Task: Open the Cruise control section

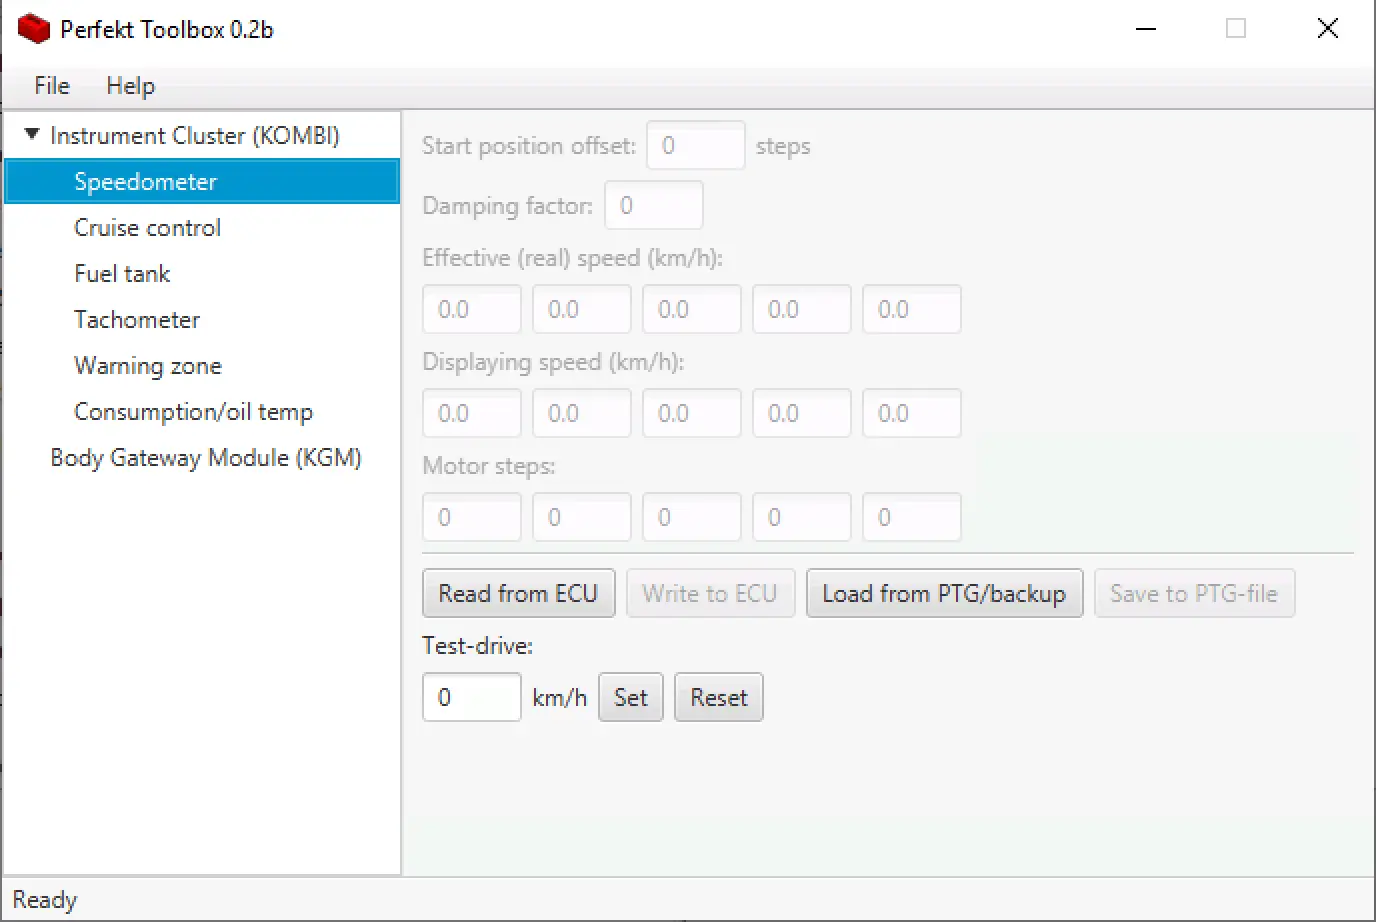Action: click(x=147, y=228)
